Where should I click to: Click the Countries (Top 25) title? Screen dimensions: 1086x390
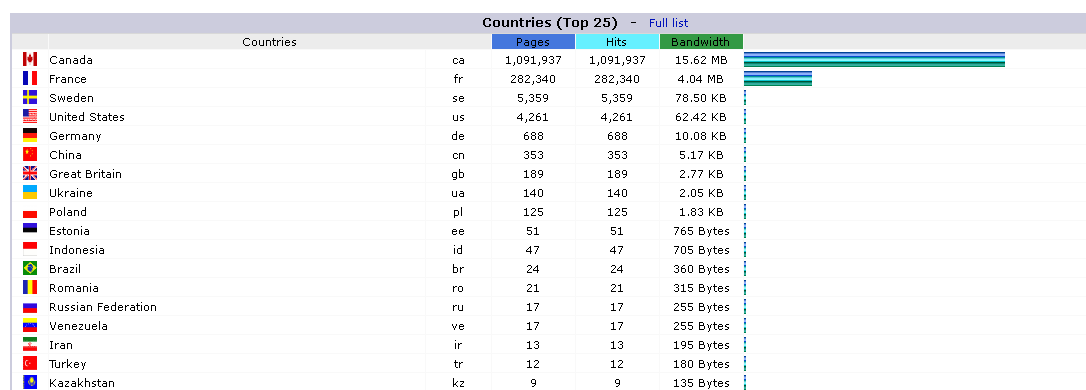[550, 23]
